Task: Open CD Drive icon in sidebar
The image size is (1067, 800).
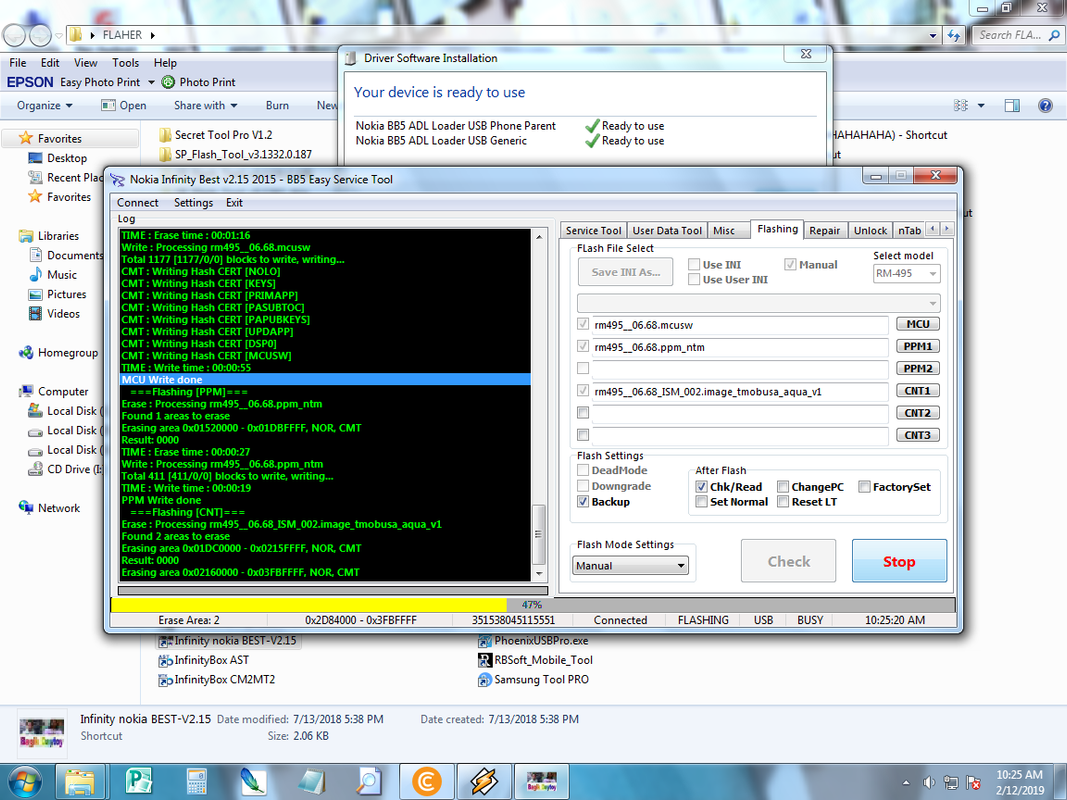Action: click(x=35, y=469)
